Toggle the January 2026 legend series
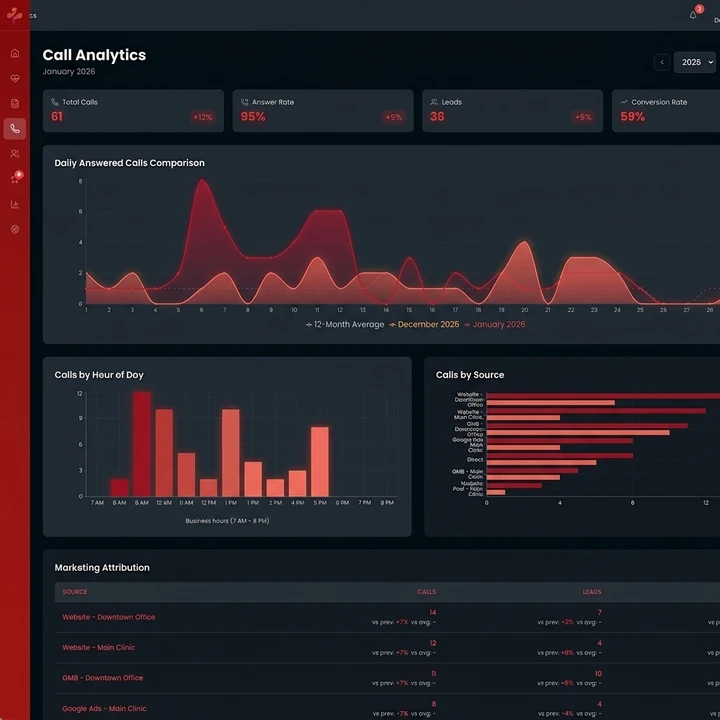 point(495,325)
